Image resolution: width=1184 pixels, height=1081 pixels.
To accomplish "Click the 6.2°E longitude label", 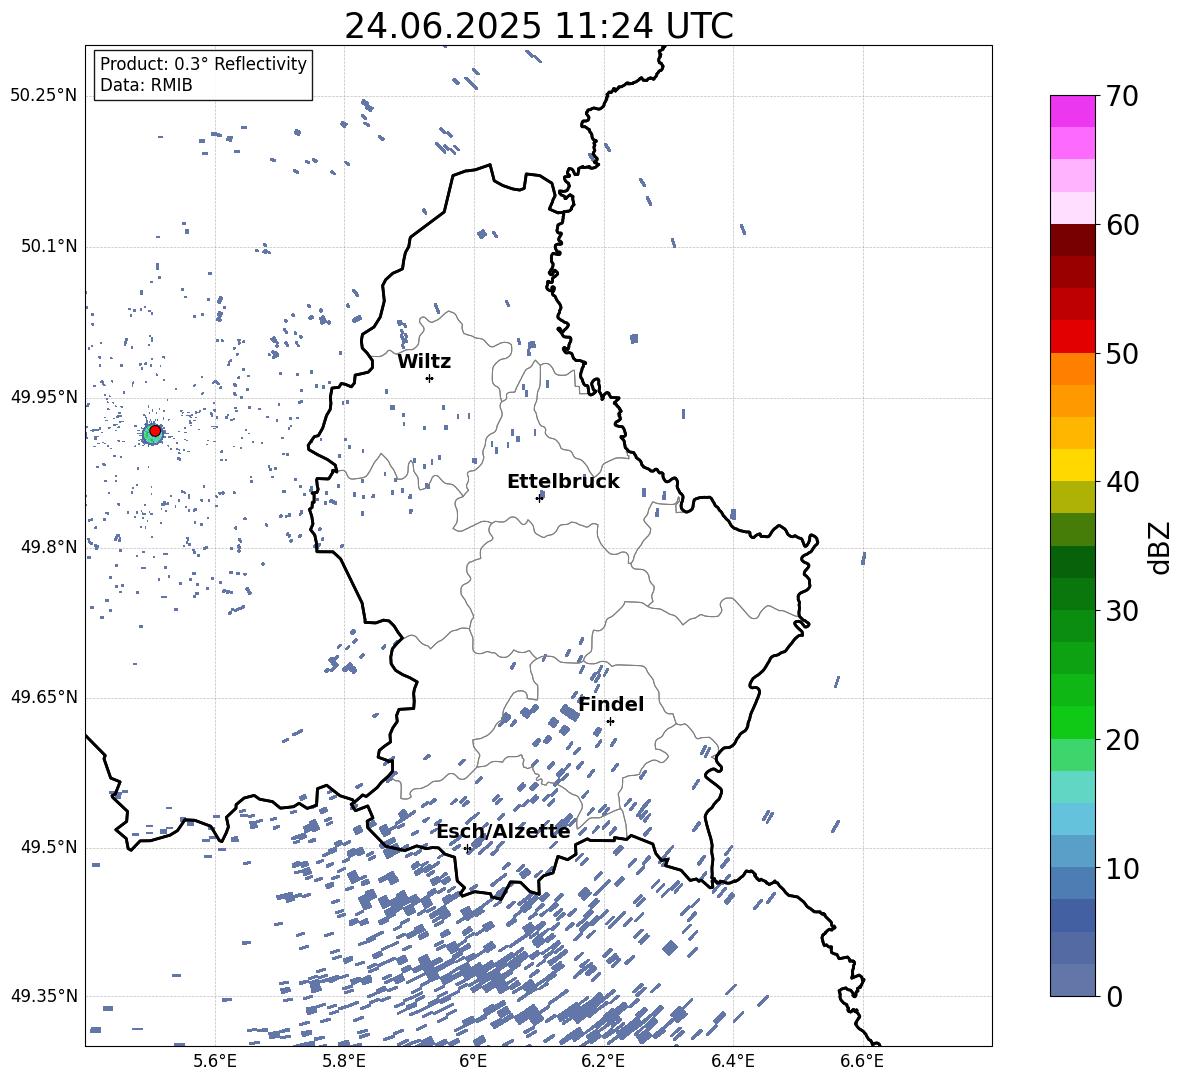I will pos(603,1061).
